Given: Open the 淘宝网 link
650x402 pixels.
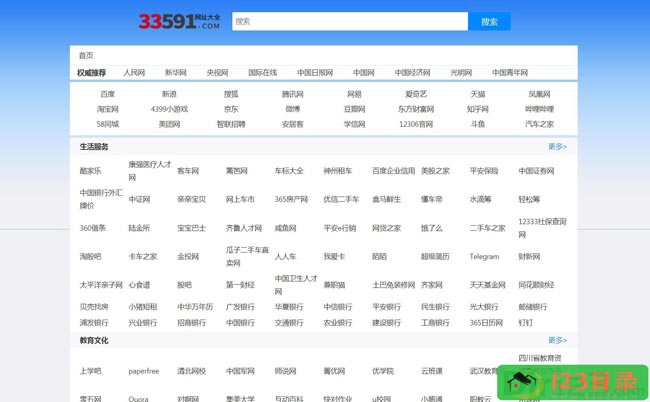Looking at the screenshot, I should (107, 109).
